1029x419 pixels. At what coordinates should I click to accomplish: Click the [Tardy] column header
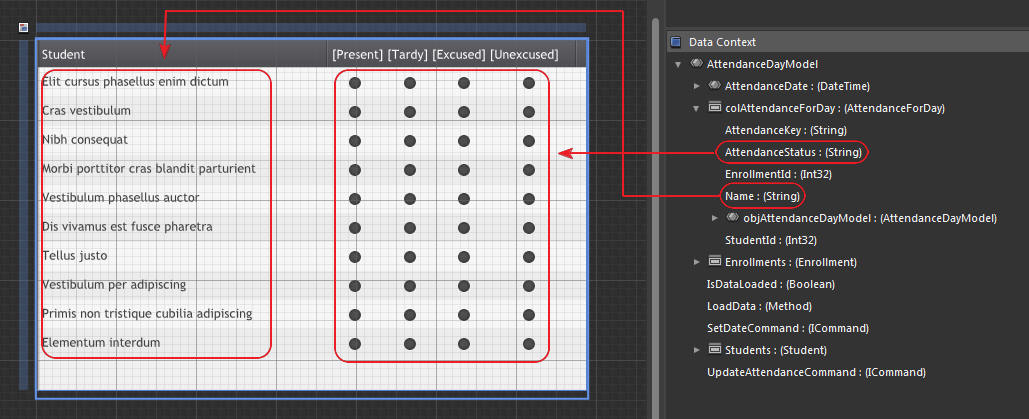tap(408, 55)
